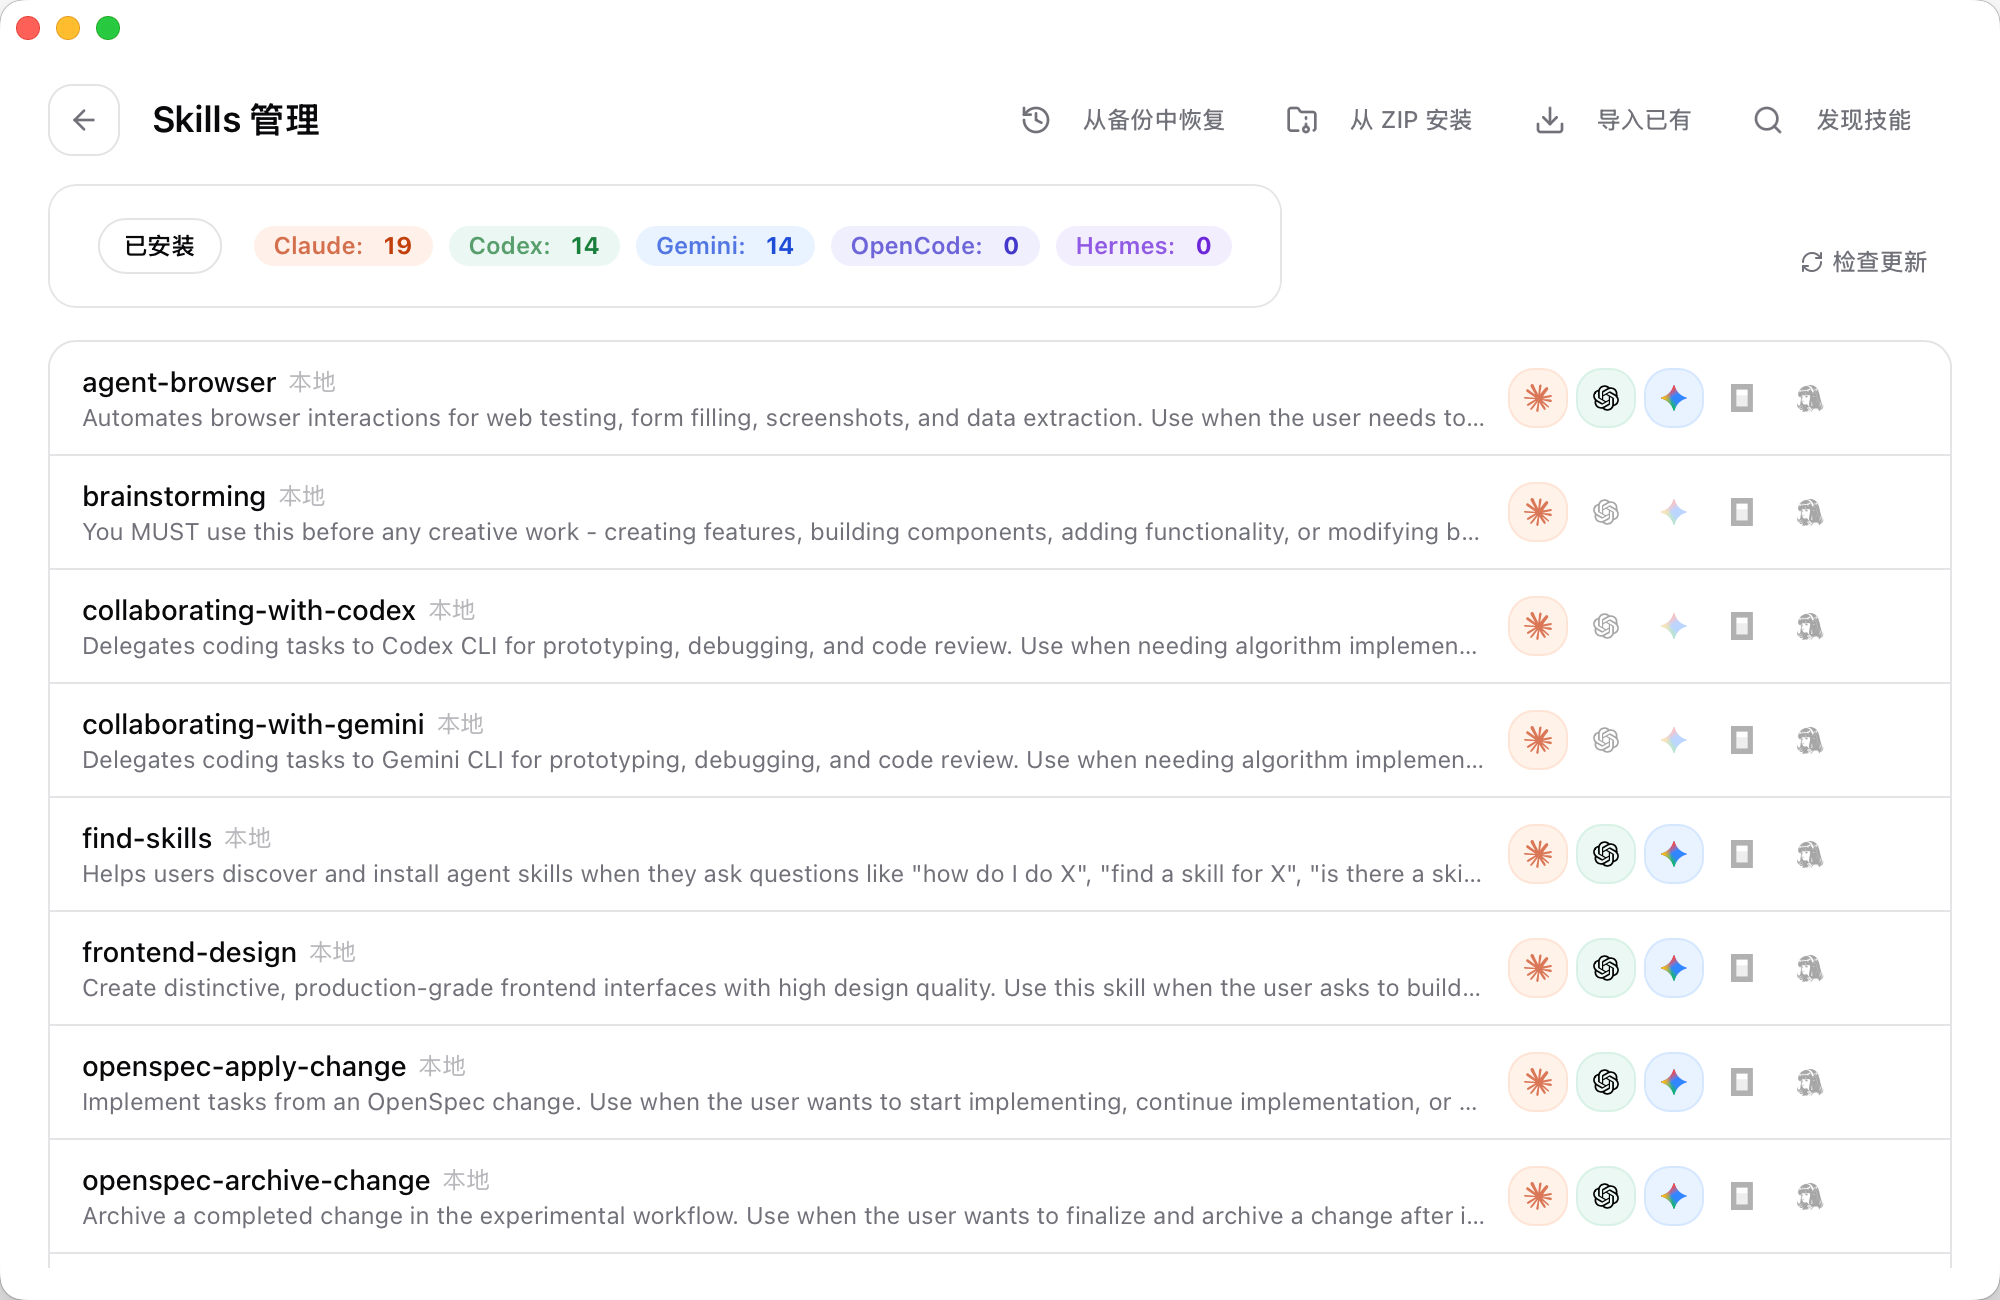Click the agent-browser skill name
The width and height of the screenshot is (2000, 1300).
179,382
